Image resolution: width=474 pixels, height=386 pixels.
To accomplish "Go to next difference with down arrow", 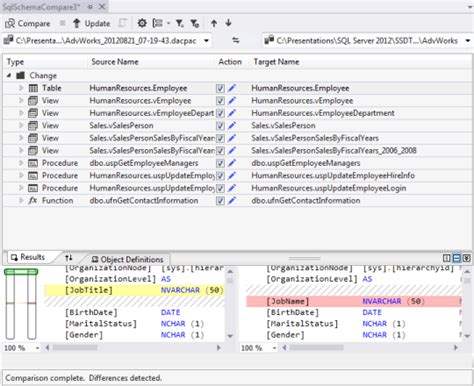I will point(228,23).
